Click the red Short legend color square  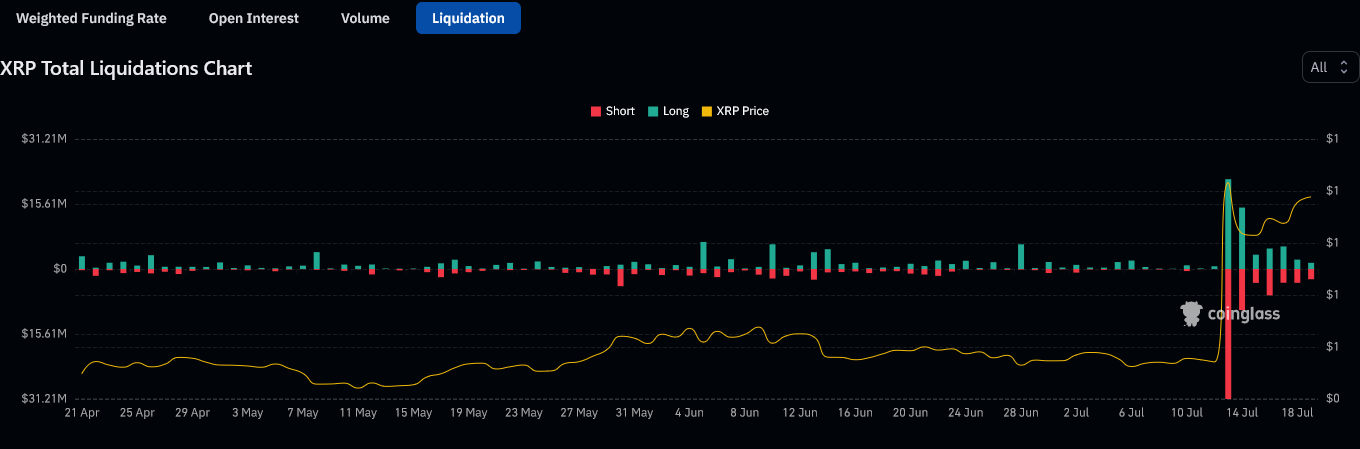pyautogui.click(x=596, y=111)
